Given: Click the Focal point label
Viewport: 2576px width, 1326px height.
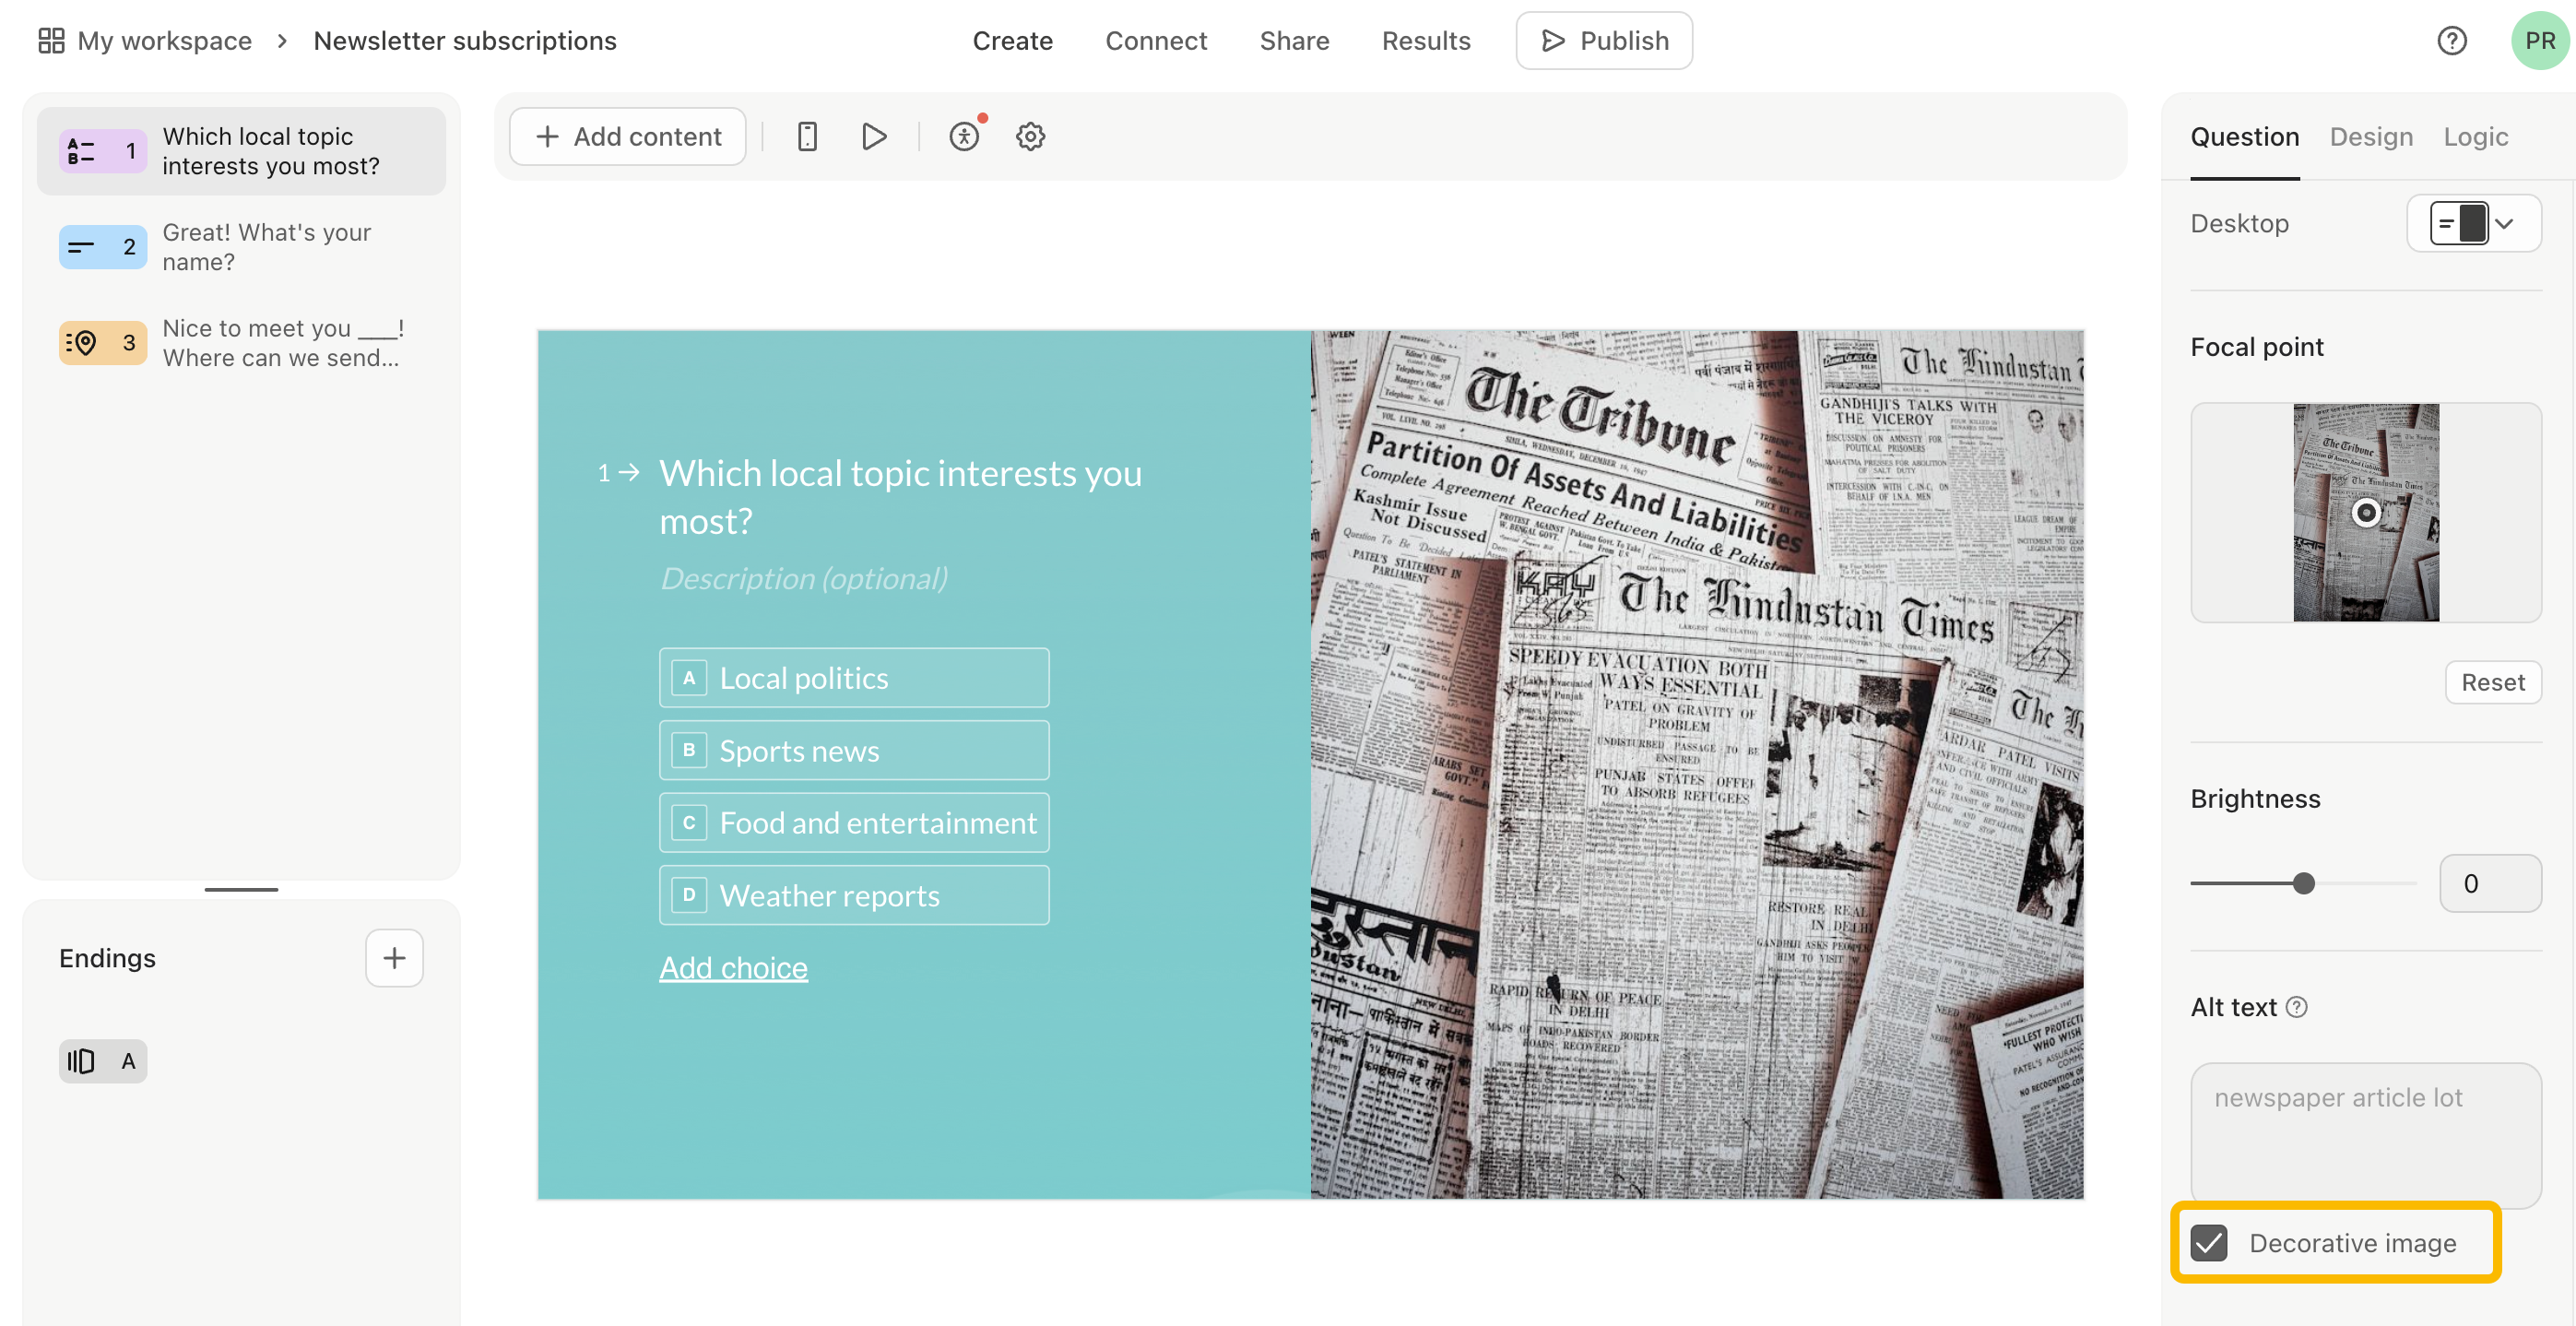Looking at the screenshot, I should tap(2256, 347).
